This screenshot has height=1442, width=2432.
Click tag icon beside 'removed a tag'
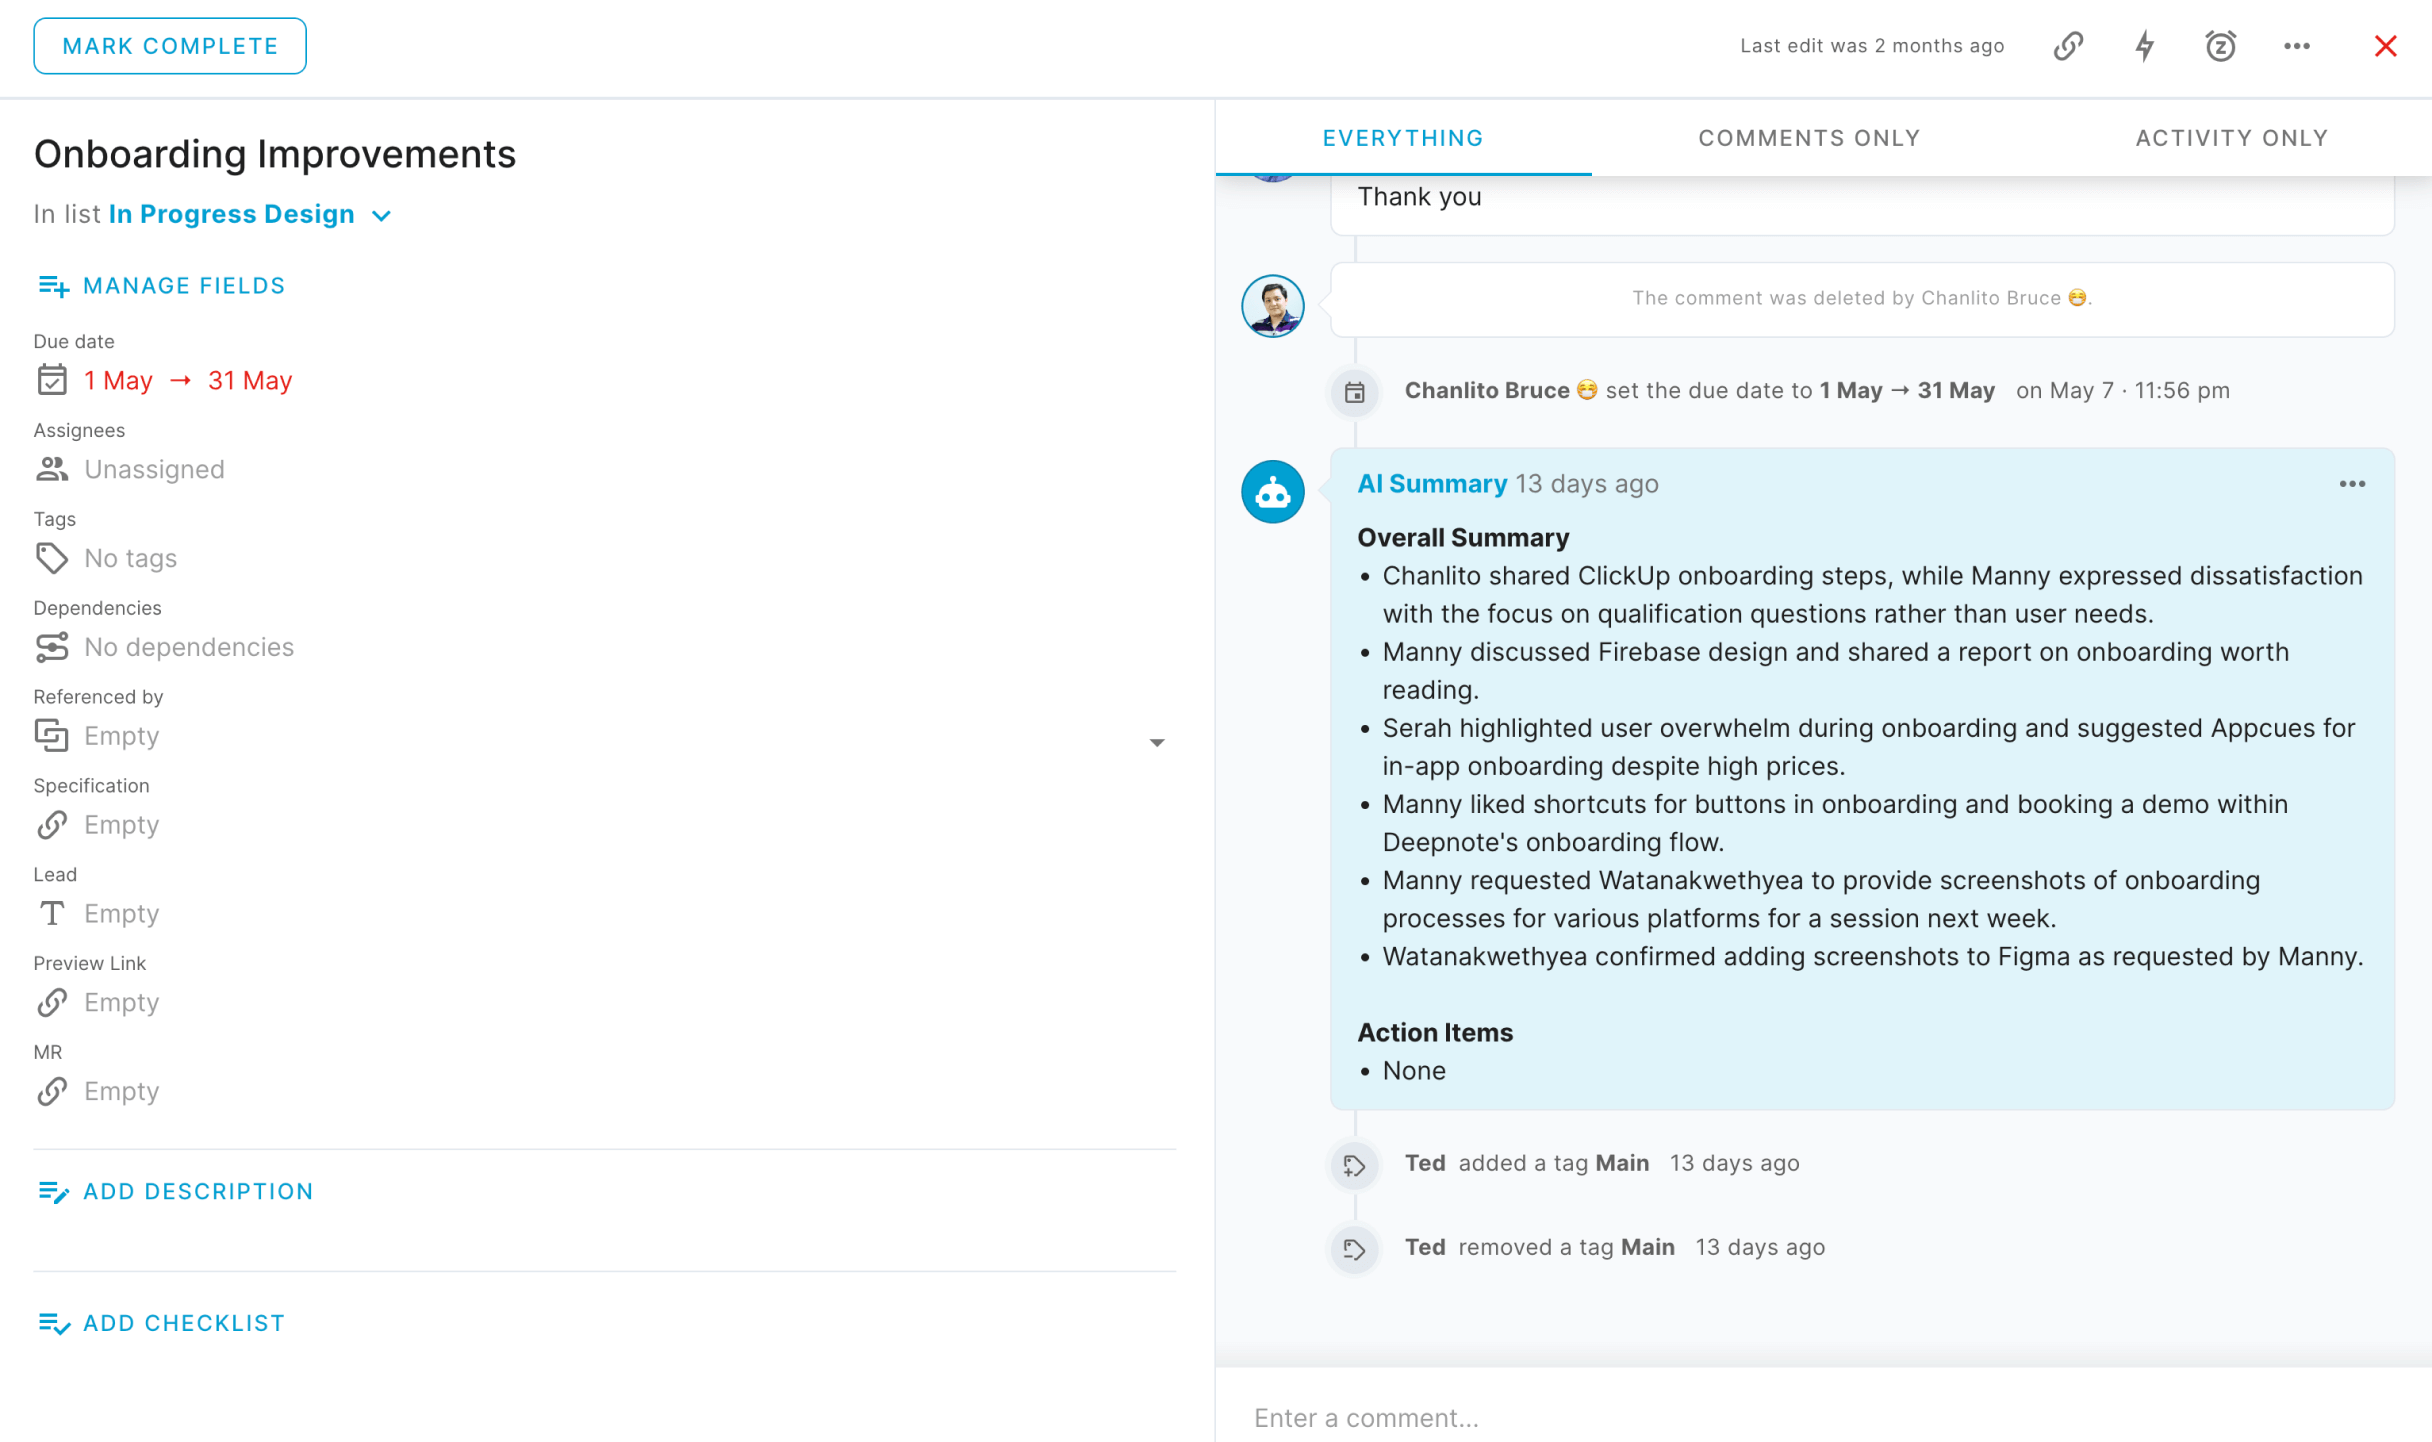(1354, 1249)
